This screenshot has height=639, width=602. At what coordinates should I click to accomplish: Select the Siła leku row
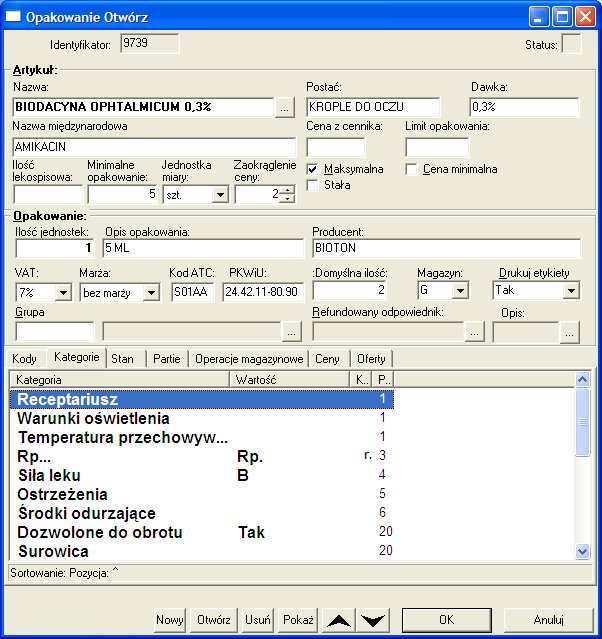tap(202, 475)
